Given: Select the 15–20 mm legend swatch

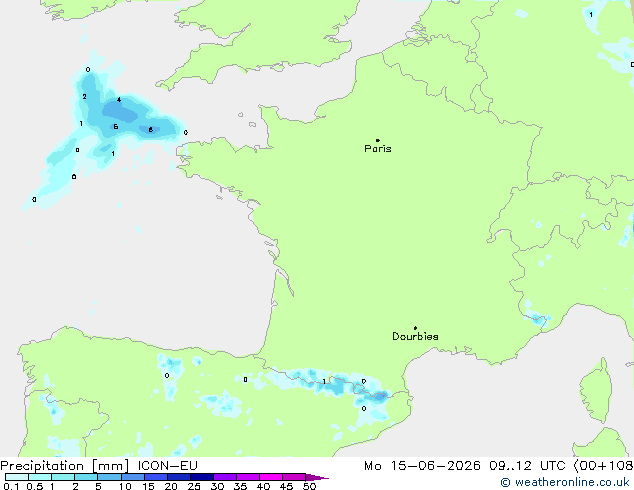Looking at the screenshot, I should [156, 477].
